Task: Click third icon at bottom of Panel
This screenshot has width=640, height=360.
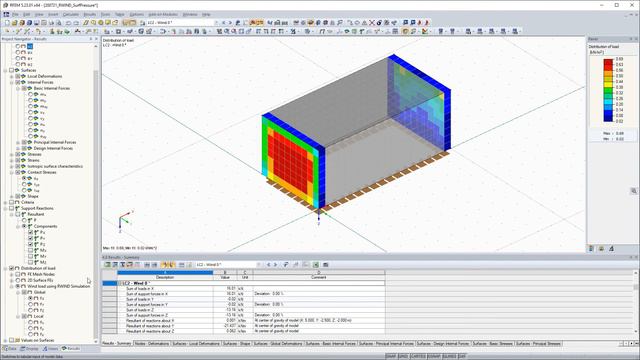Action: pyautogui.click(x=611, y=249)
